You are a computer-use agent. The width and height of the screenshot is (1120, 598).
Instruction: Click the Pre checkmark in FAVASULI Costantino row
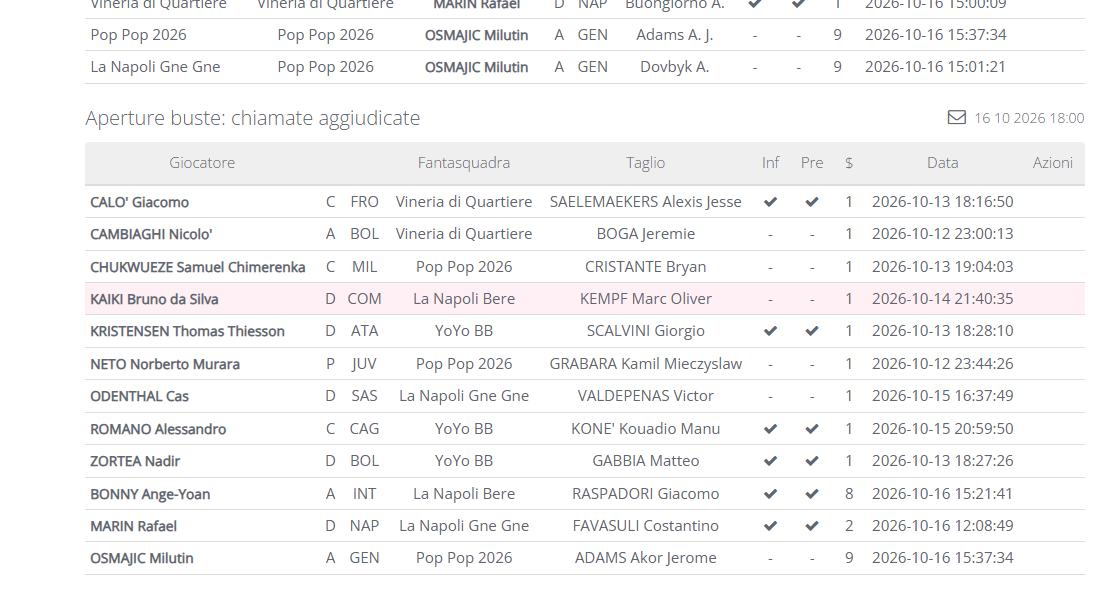click(811, 526)
